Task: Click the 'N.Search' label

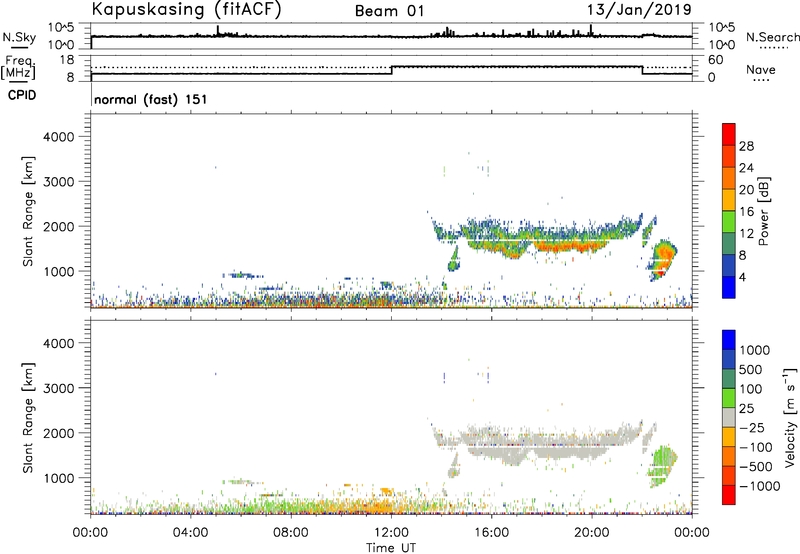Action: [773, 37]
